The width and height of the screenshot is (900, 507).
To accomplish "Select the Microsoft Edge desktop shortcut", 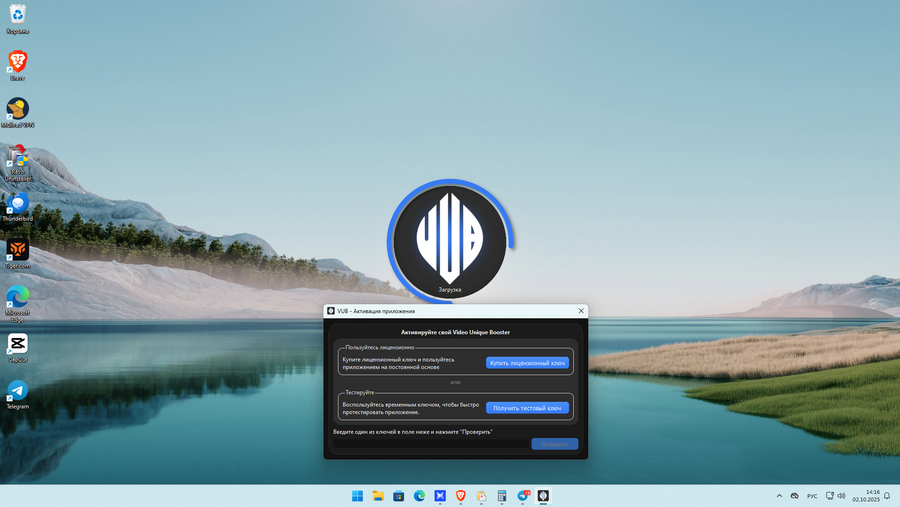I will (17, 297).
